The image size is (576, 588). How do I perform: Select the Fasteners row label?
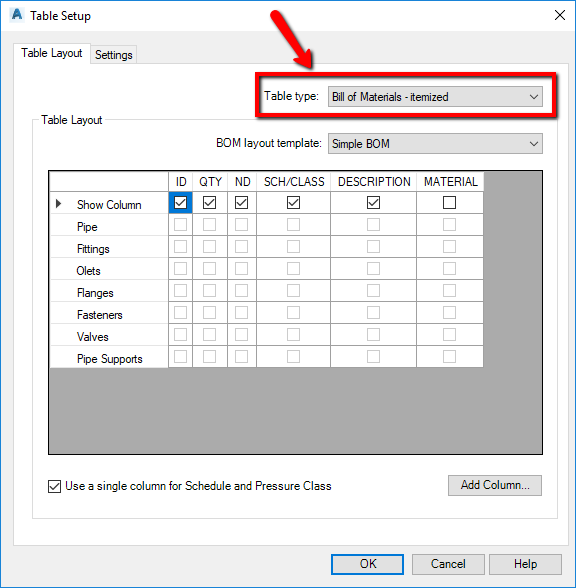tap(99, 315)
